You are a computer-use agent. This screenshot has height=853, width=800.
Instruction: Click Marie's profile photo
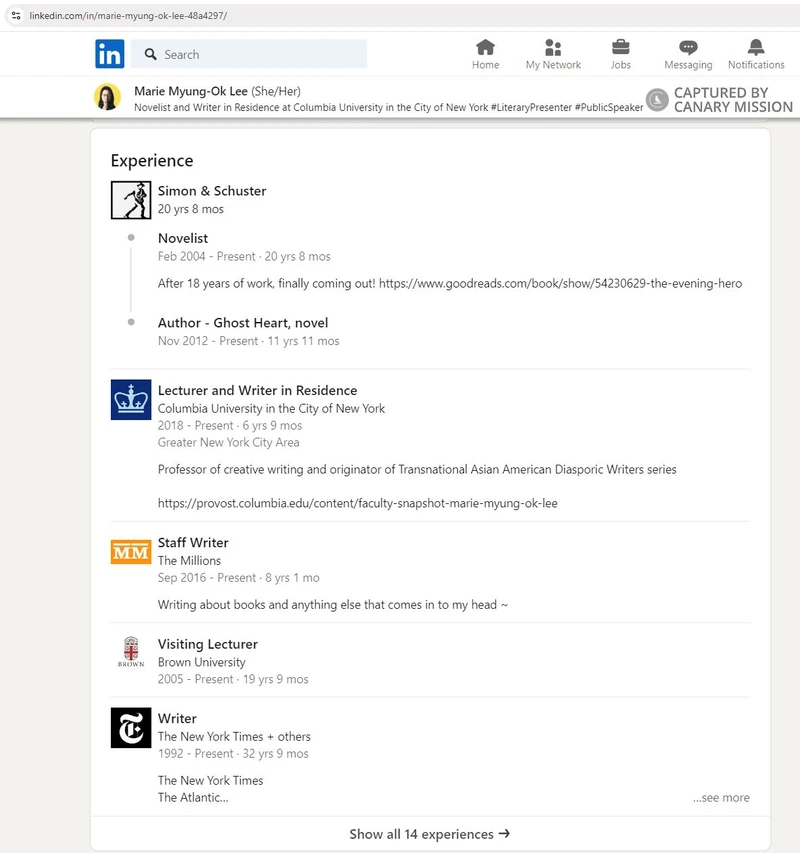click(x=108, y=97)
